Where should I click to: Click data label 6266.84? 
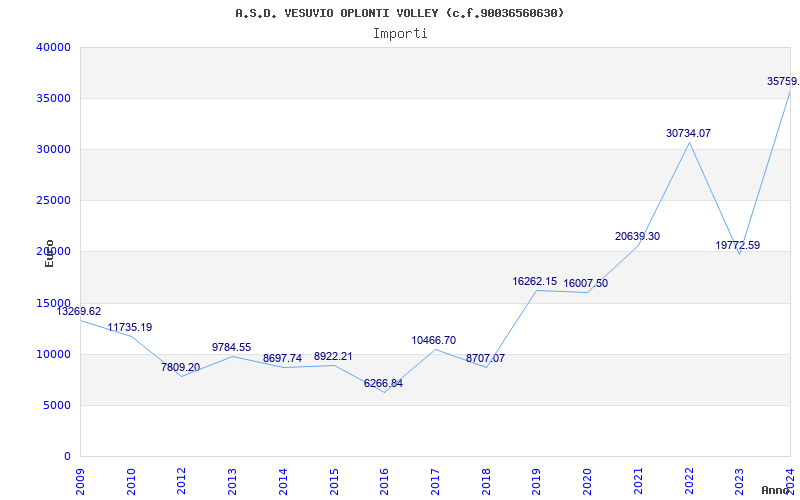pos(383,384)
